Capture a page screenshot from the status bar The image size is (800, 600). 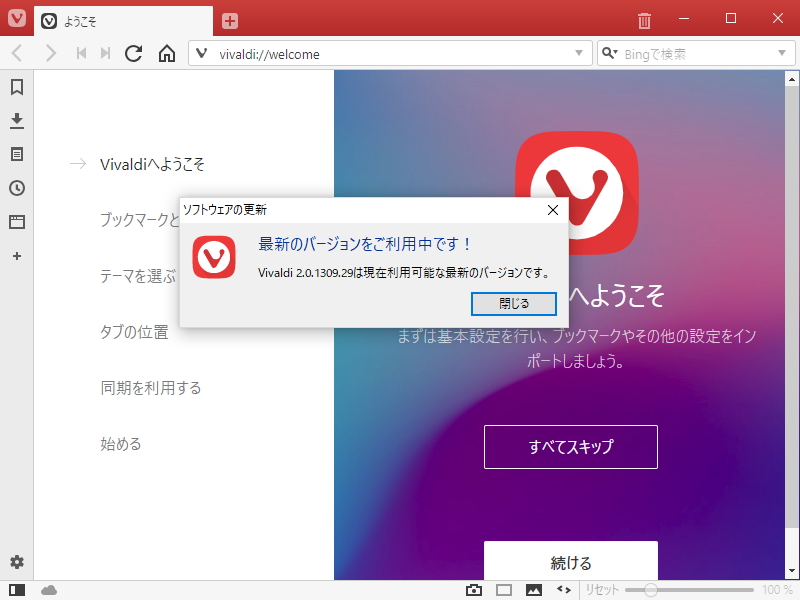tap(474, 589)
